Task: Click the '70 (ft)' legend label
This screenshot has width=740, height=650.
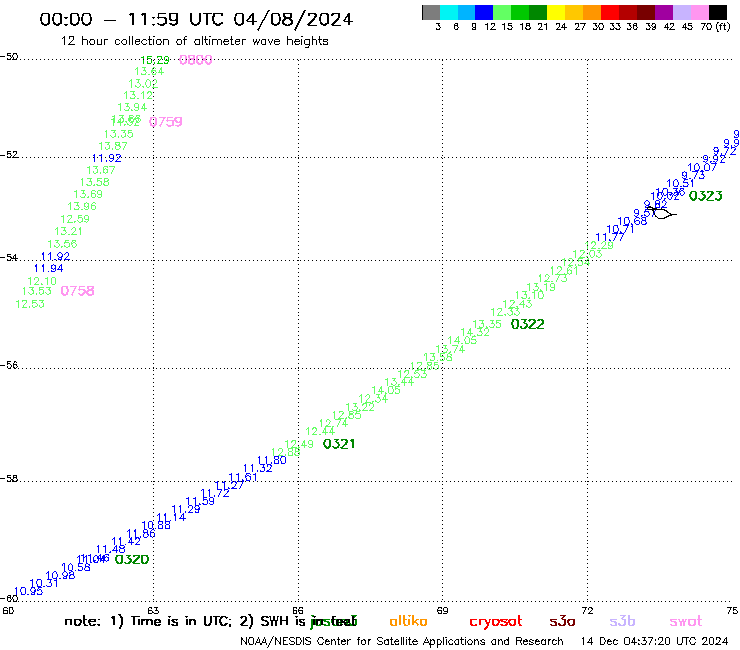Action: pos(715,26)
